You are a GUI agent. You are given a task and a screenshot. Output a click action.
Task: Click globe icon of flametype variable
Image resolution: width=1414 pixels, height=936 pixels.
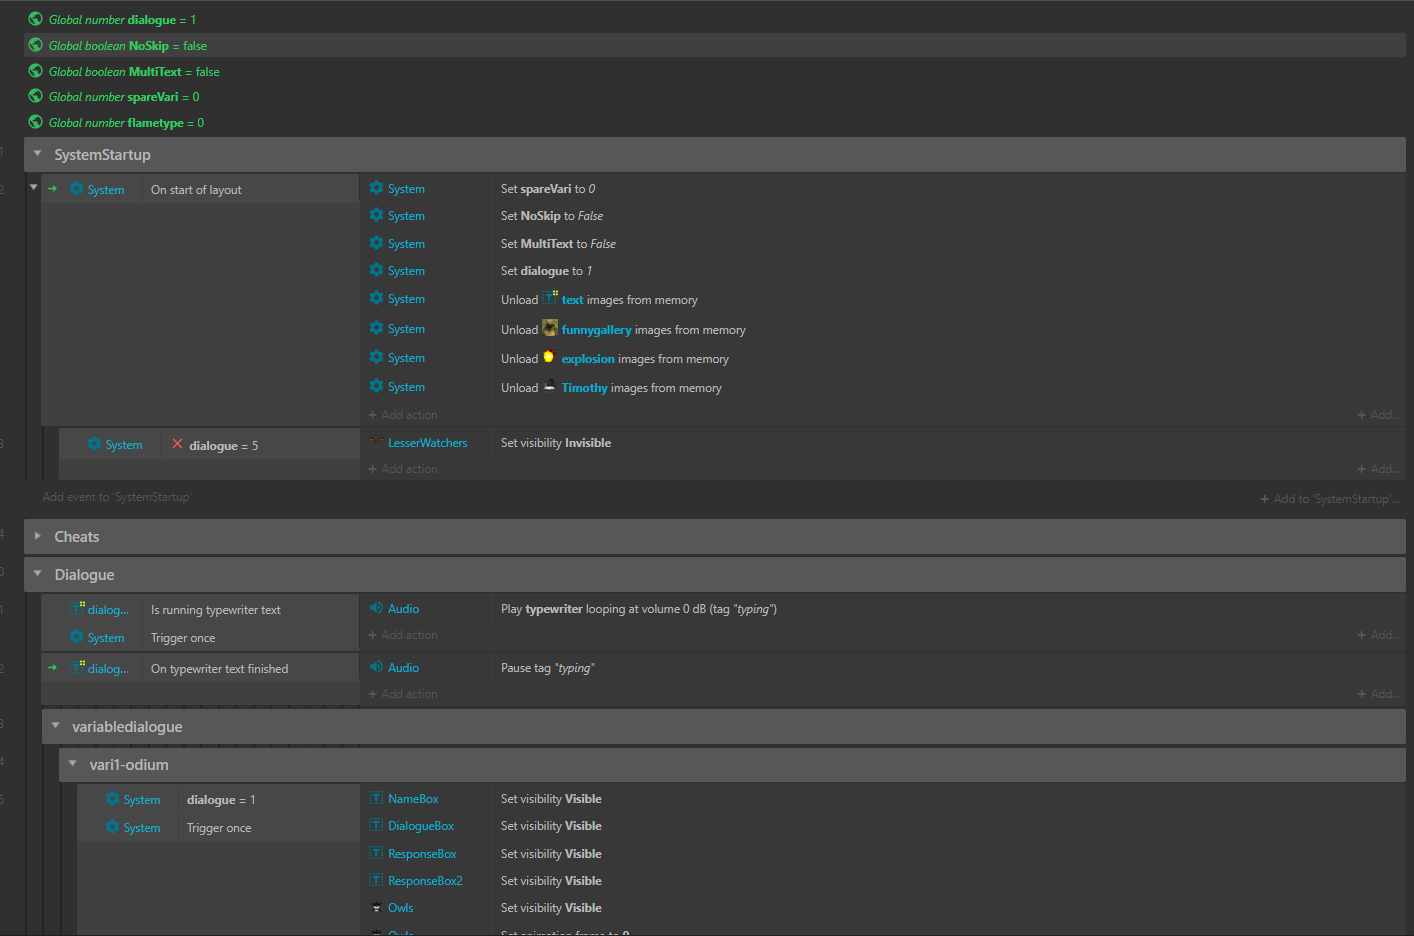point(36,122)
